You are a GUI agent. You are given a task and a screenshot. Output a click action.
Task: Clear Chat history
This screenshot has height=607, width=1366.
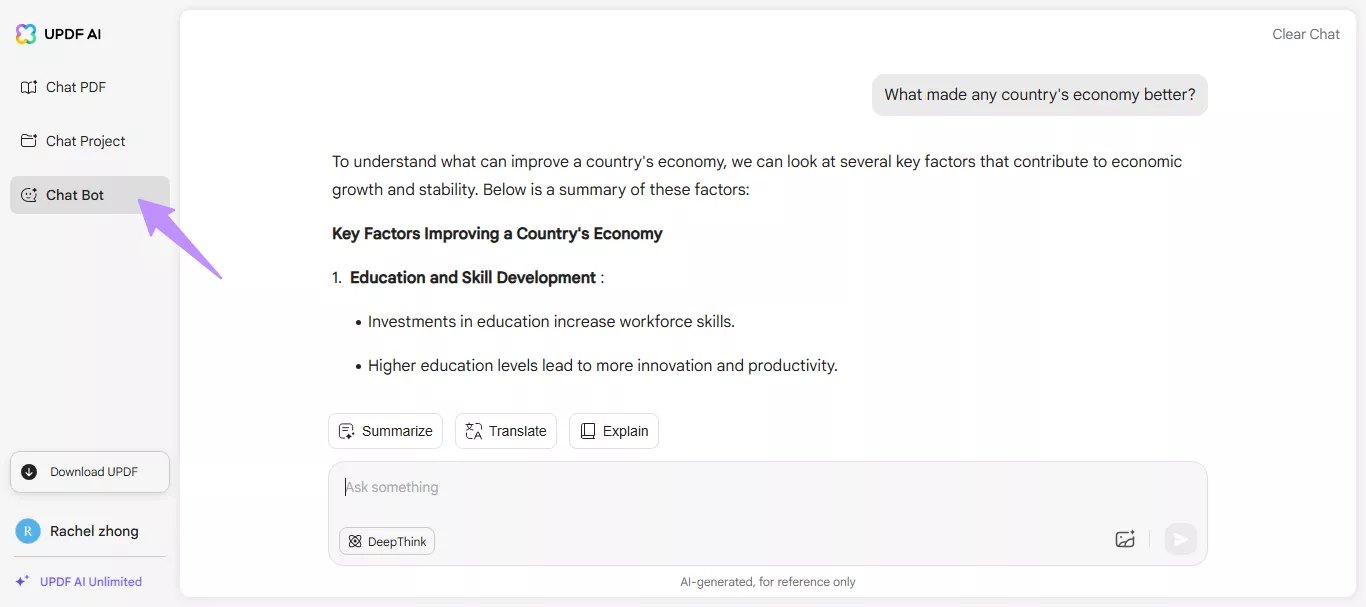(1305, 34)
